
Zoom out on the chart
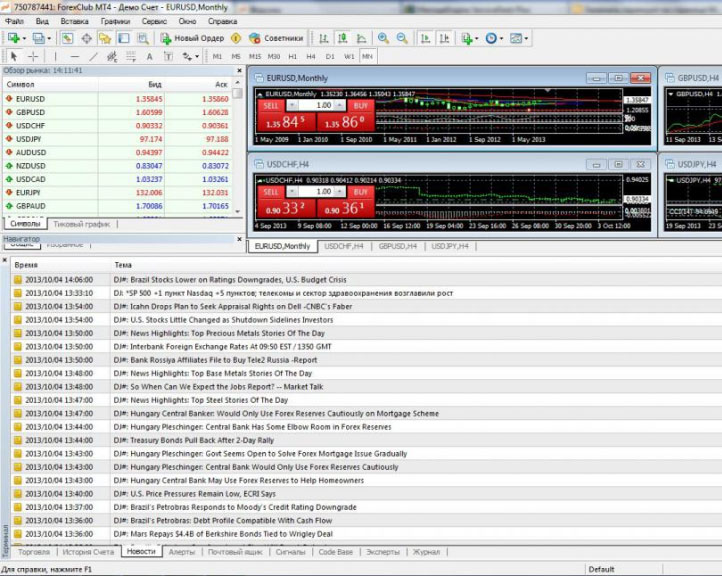point(402,38)
